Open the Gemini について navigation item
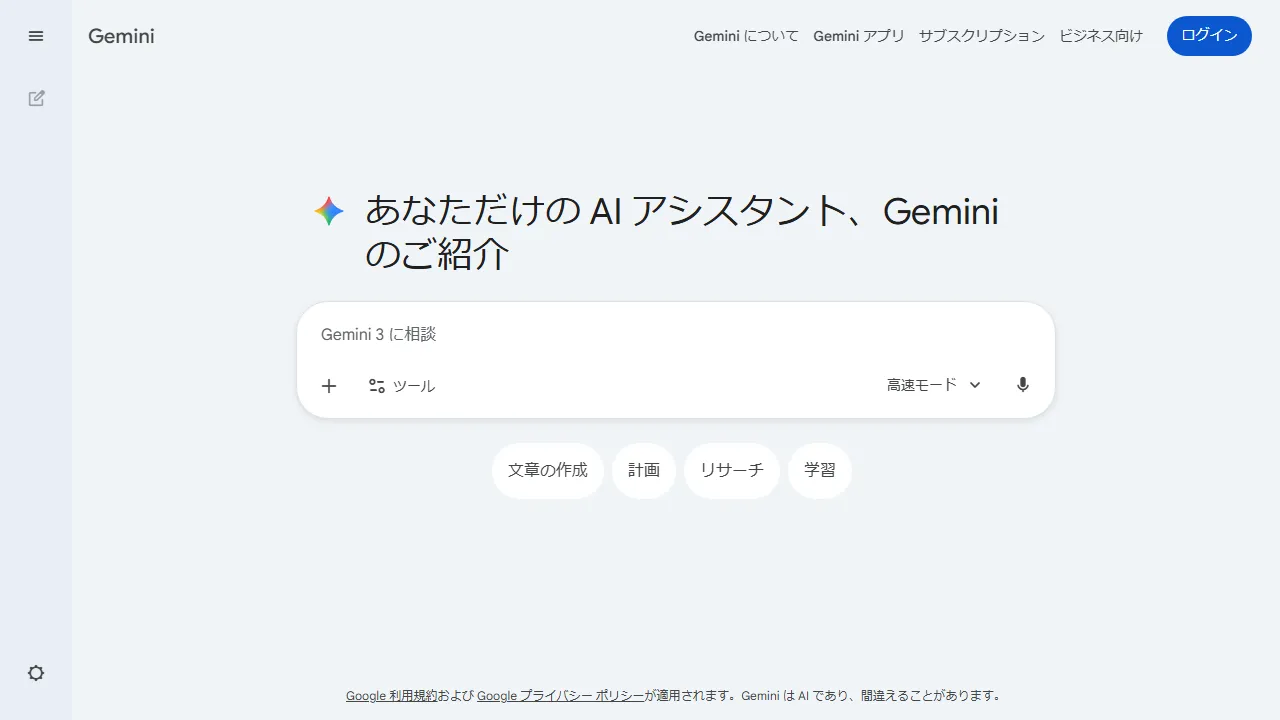Screen dimensions: 1280x720 pyautogui.click(x=746, y=36)
